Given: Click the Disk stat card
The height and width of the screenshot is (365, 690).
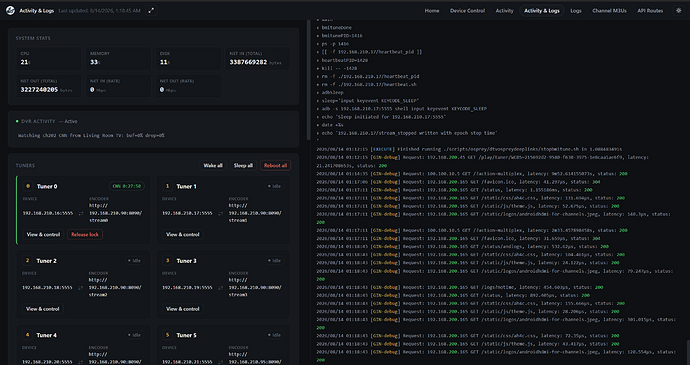Looking at the screenshot, I should point(188,59).
